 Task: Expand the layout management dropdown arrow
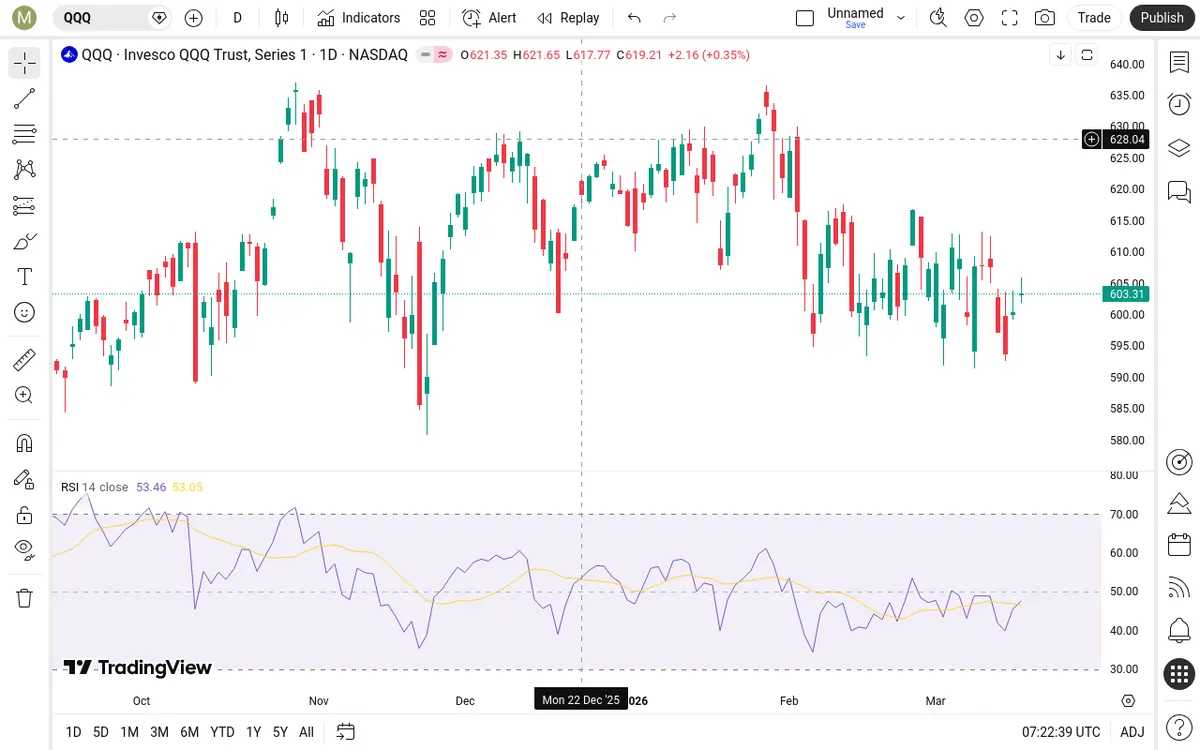pos(901,17)
